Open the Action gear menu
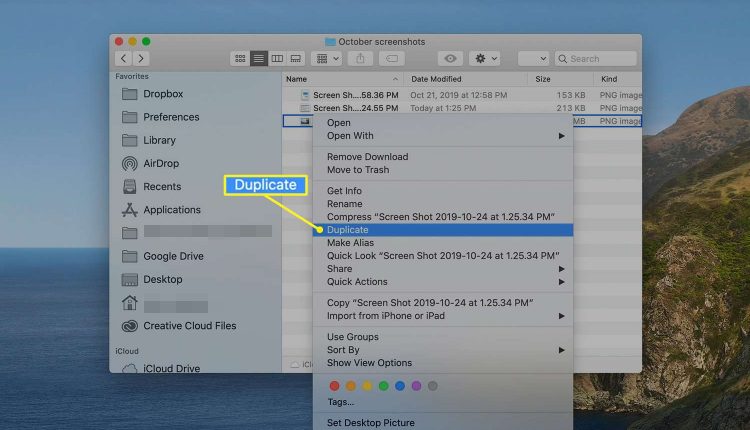 pos(485,58)
